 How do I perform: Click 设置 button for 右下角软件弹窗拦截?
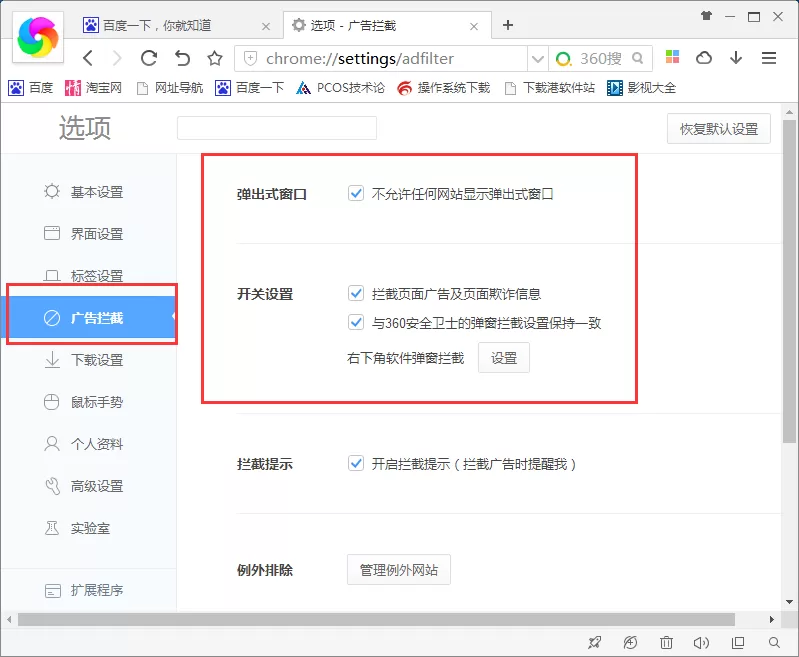(503, 358)
